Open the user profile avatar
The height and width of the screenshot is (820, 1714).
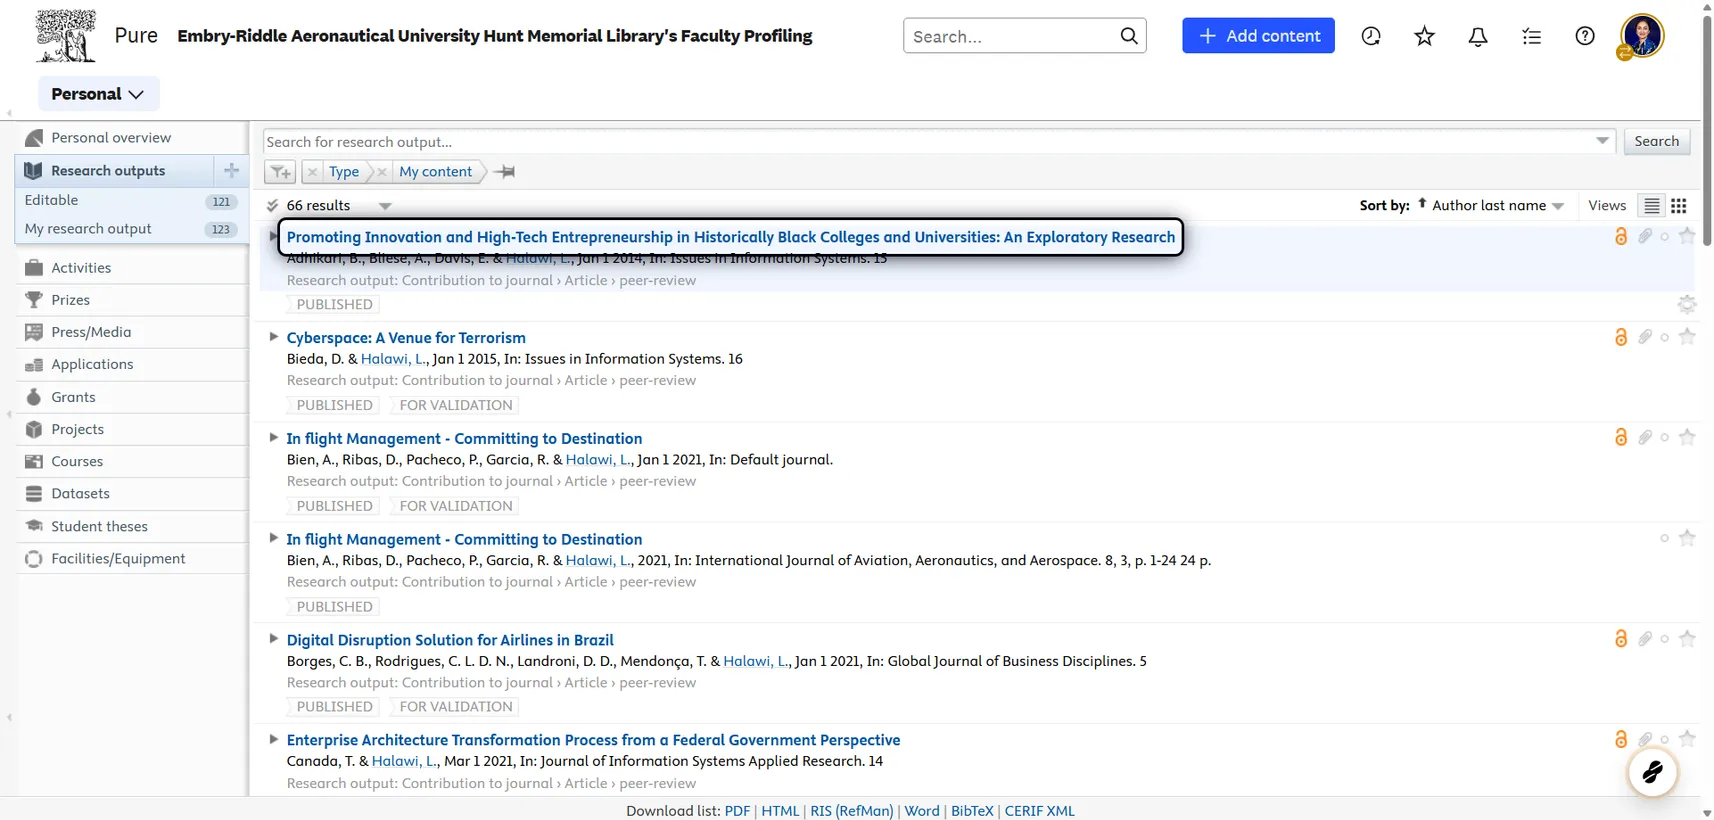tap(1642, 36)
